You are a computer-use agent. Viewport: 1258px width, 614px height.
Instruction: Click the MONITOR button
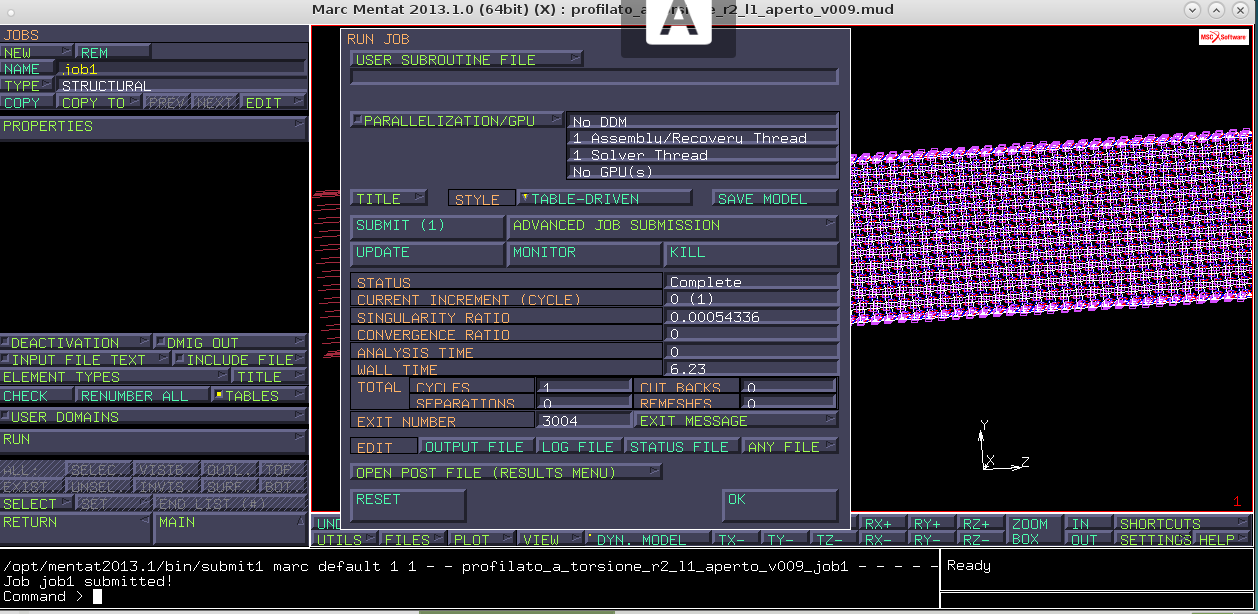(x=584, y=253)
